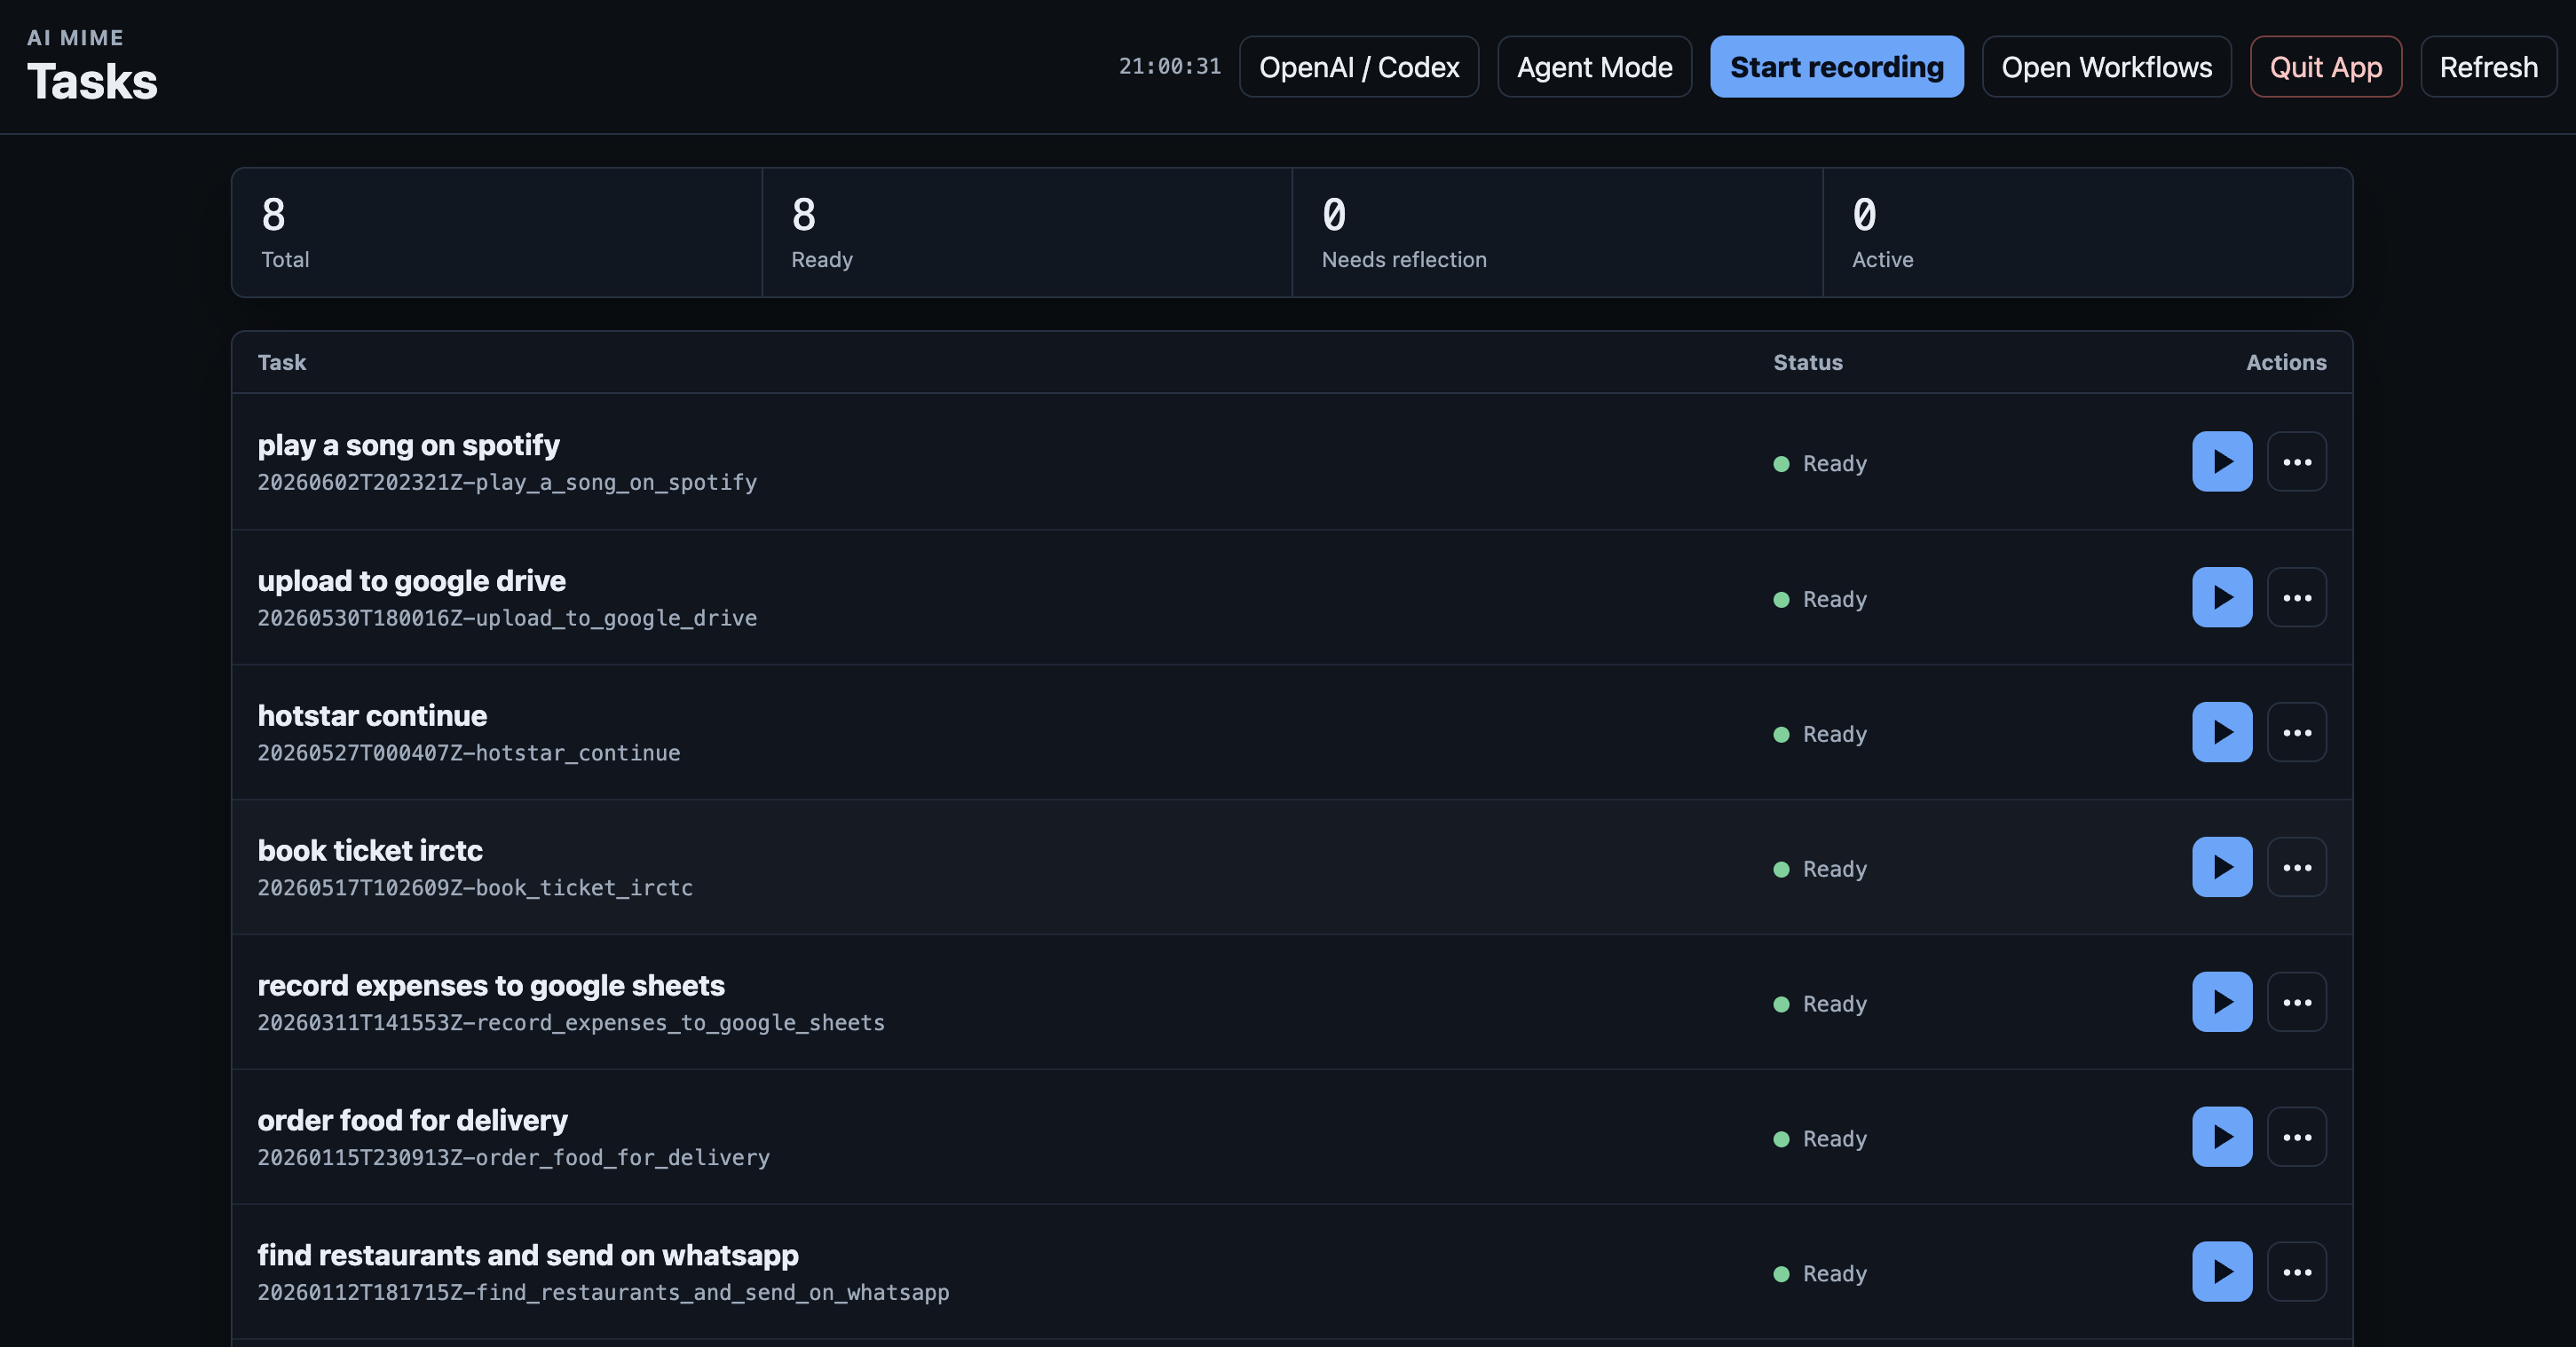Click the Actions column header
The height and width of the screenshot is (1347, 2576).
[x=2286, y=362]
